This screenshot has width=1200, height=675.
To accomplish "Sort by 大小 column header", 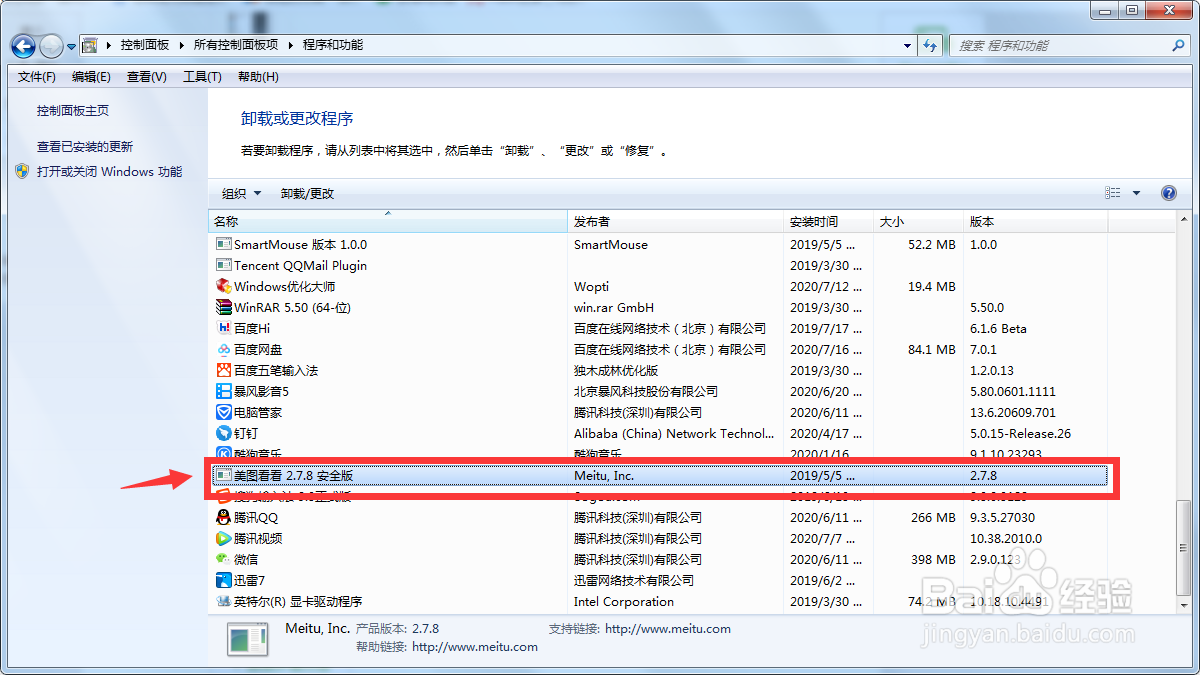I will pyautogui.click(x=919, y=222).
